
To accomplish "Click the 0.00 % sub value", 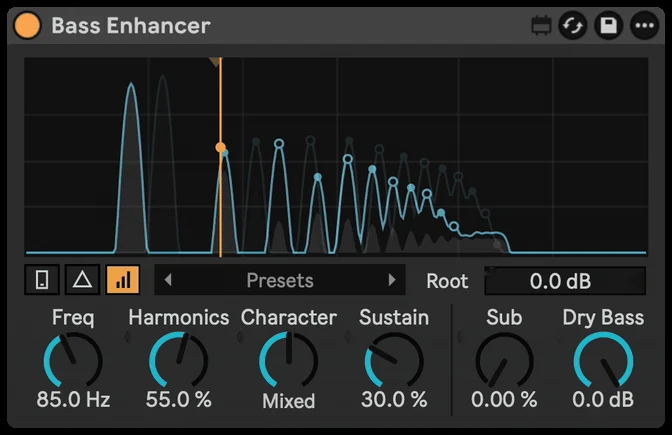I will [504, 399].
